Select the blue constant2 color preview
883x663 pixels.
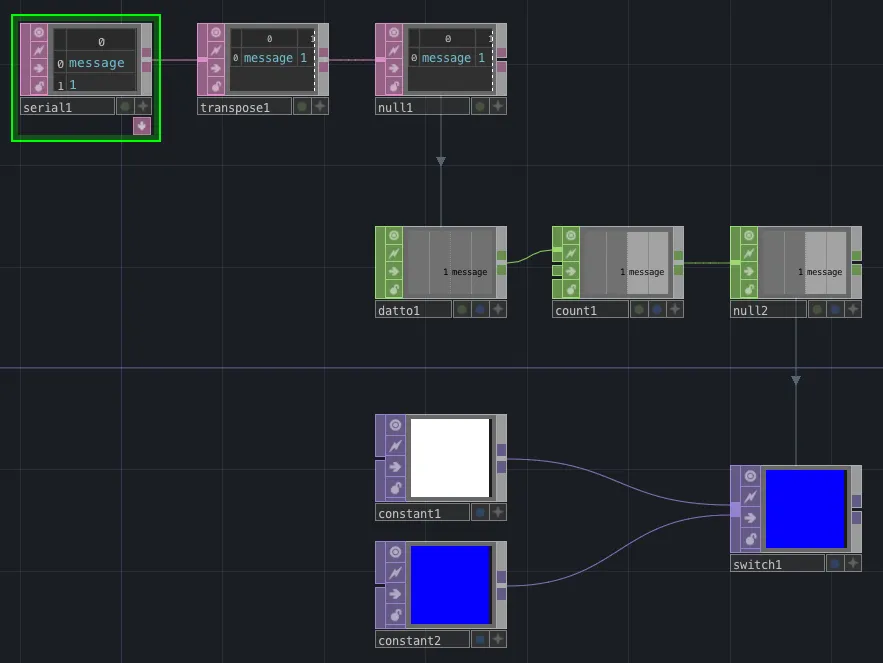pyautogui.click(x=450, y=585)
